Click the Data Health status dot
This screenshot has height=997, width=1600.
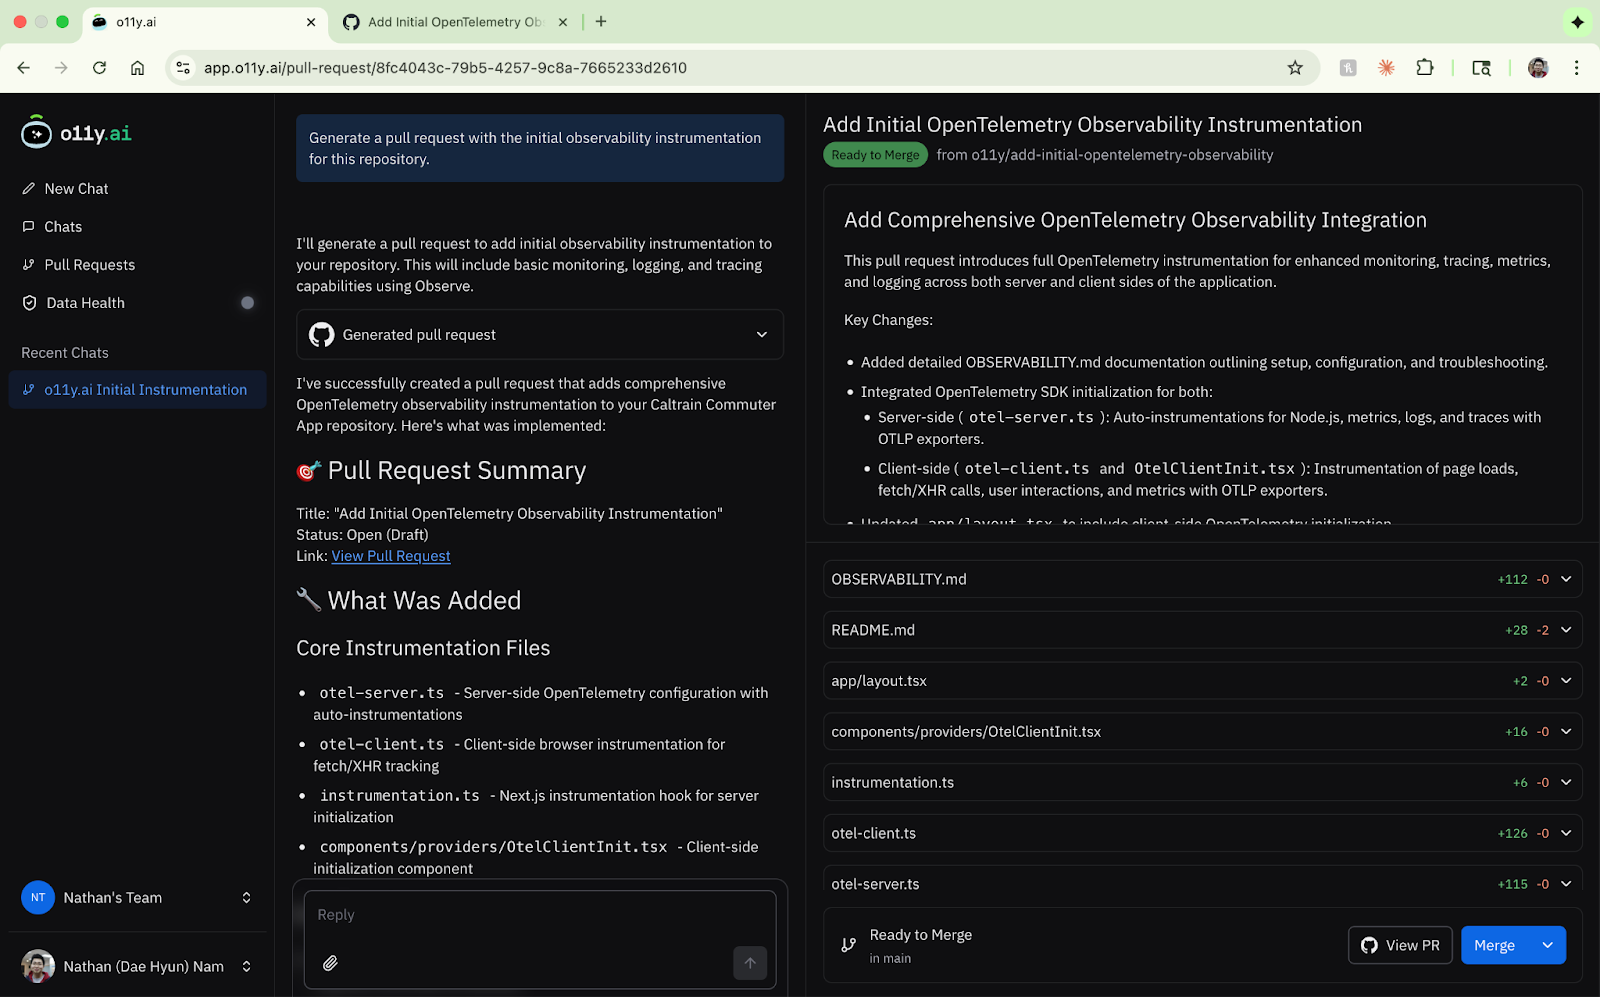coord(247,303)
